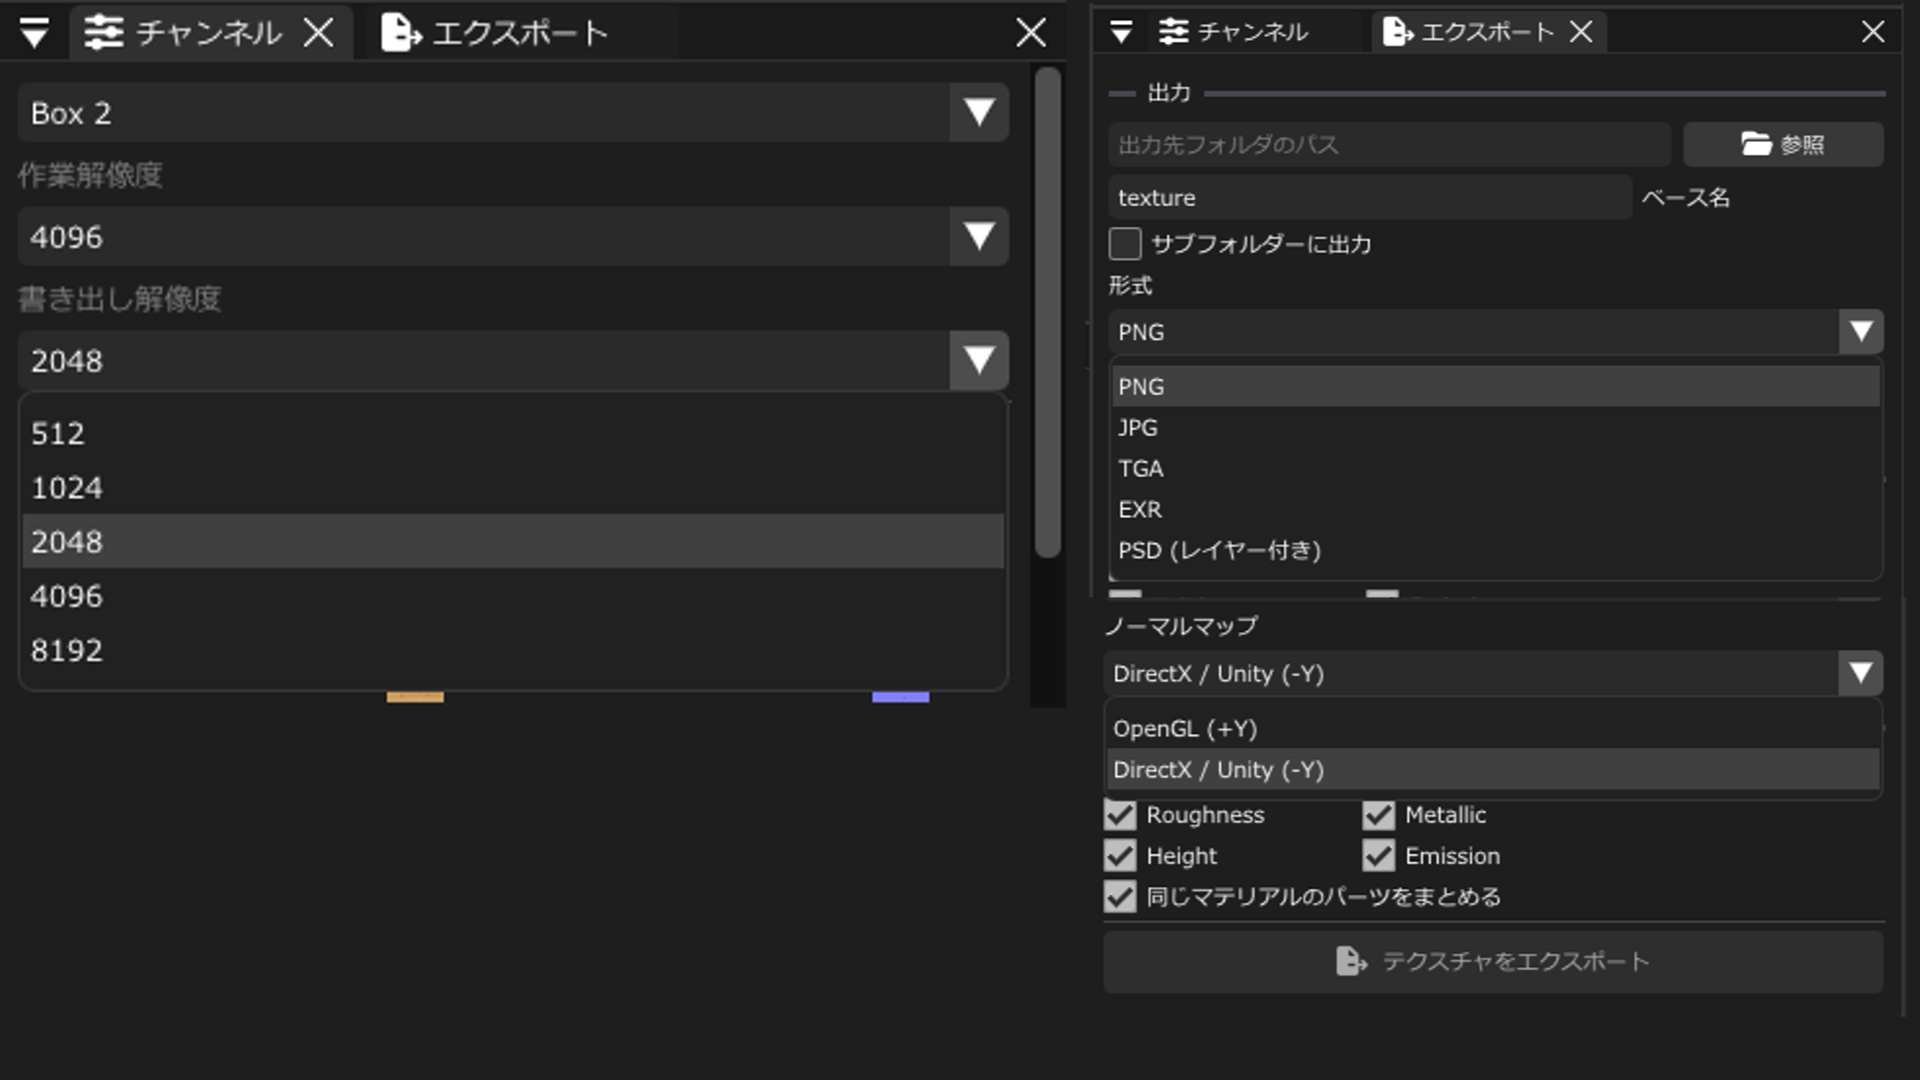Select JPG format option
Screen dimensions: 1920x1080
tap(1496, 427)
